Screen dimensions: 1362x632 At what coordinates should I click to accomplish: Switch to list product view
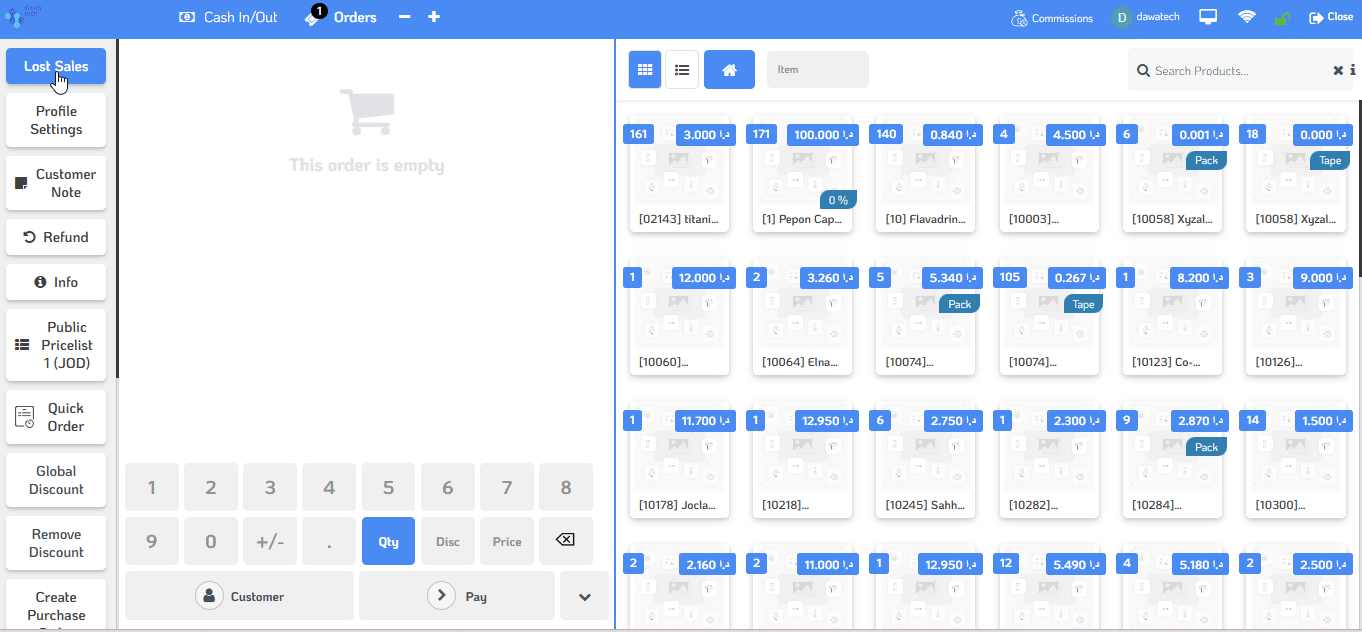coord(682,70)
